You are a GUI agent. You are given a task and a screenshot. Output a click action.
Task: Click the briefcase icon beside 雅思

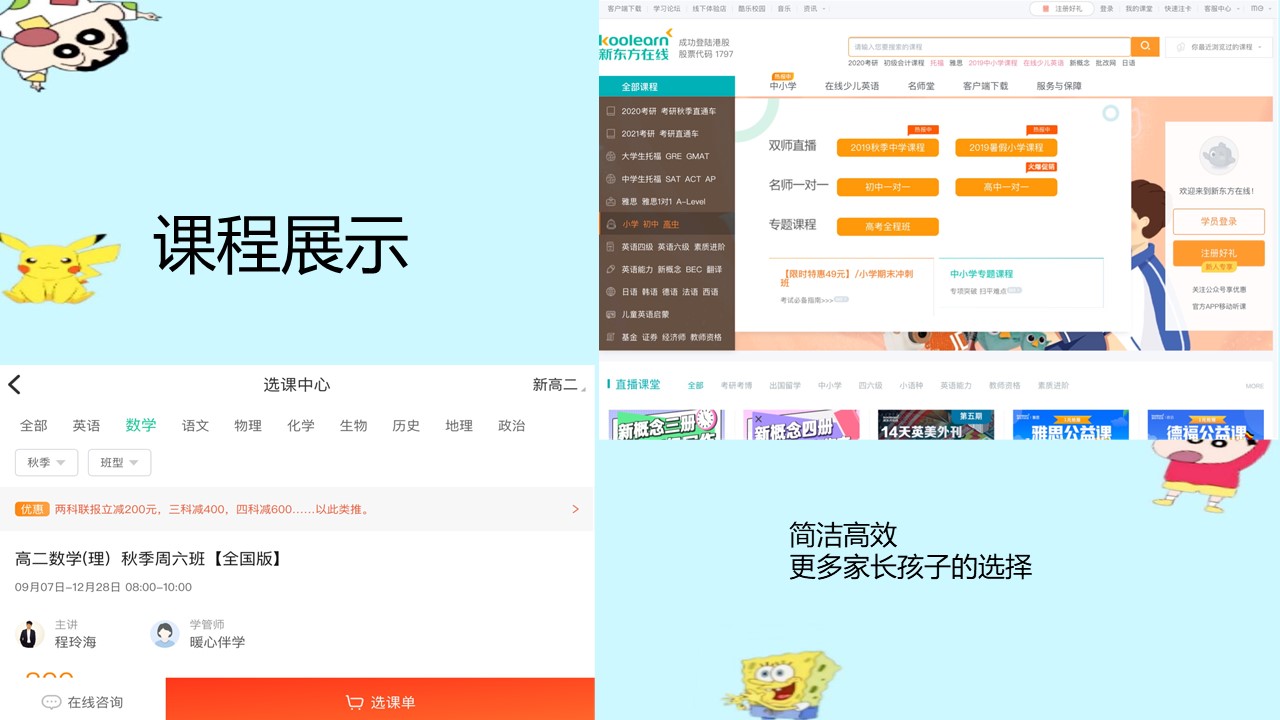610,201
